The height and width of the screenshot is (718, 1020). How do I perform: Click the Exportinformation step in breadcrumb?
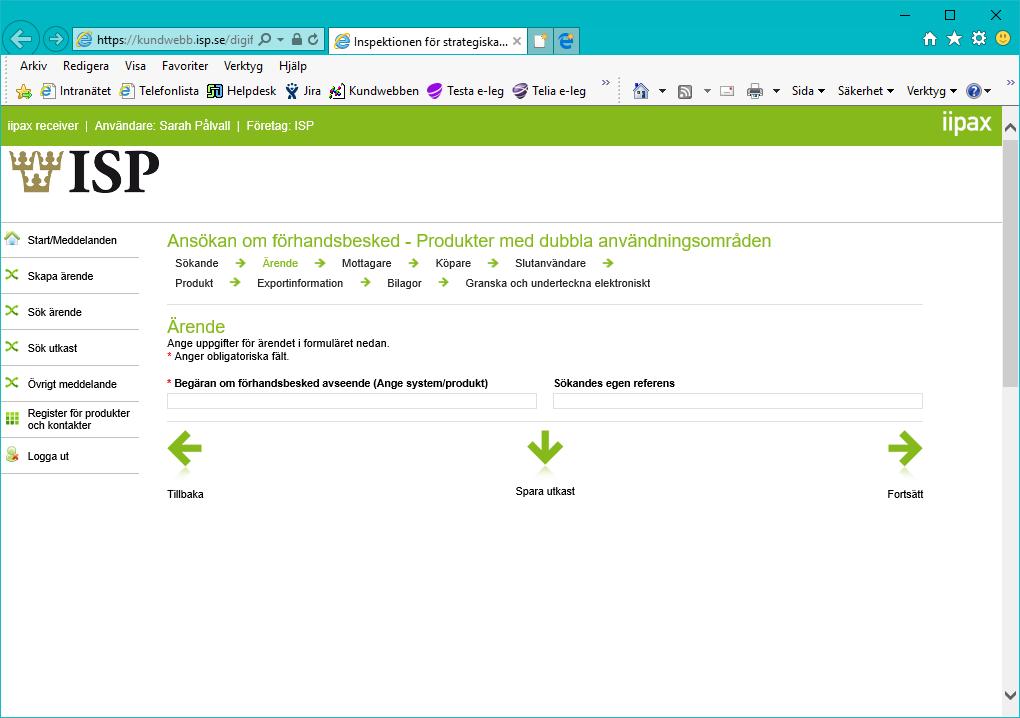coord(300,284)
